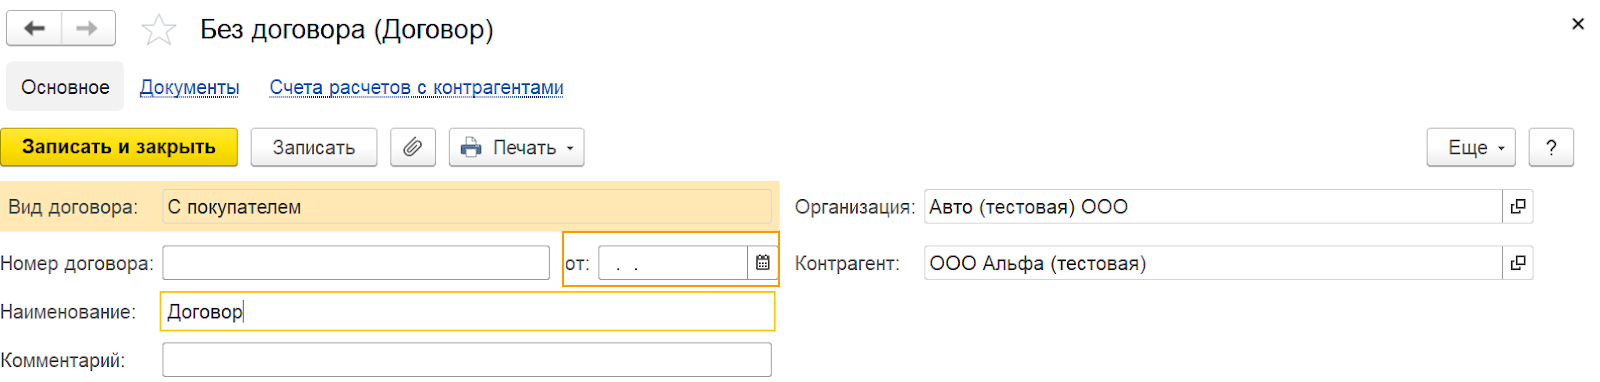The width and height of the screenshot is (1600, 382).
Task: Click the question mark help button
Action: [1551, 147]
